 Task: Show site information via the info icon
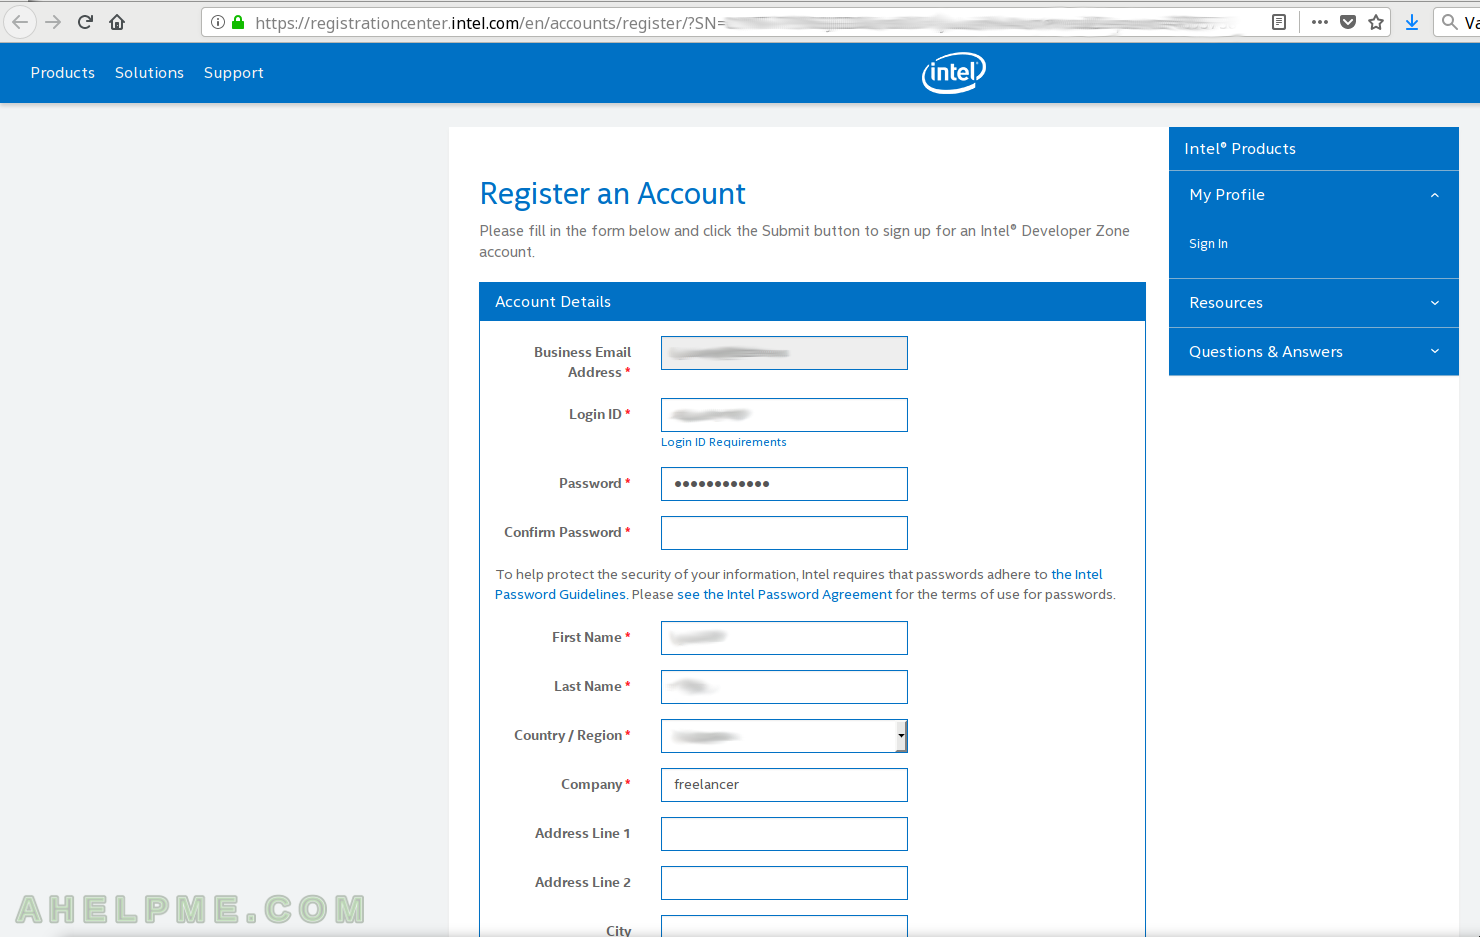[218, 22]
